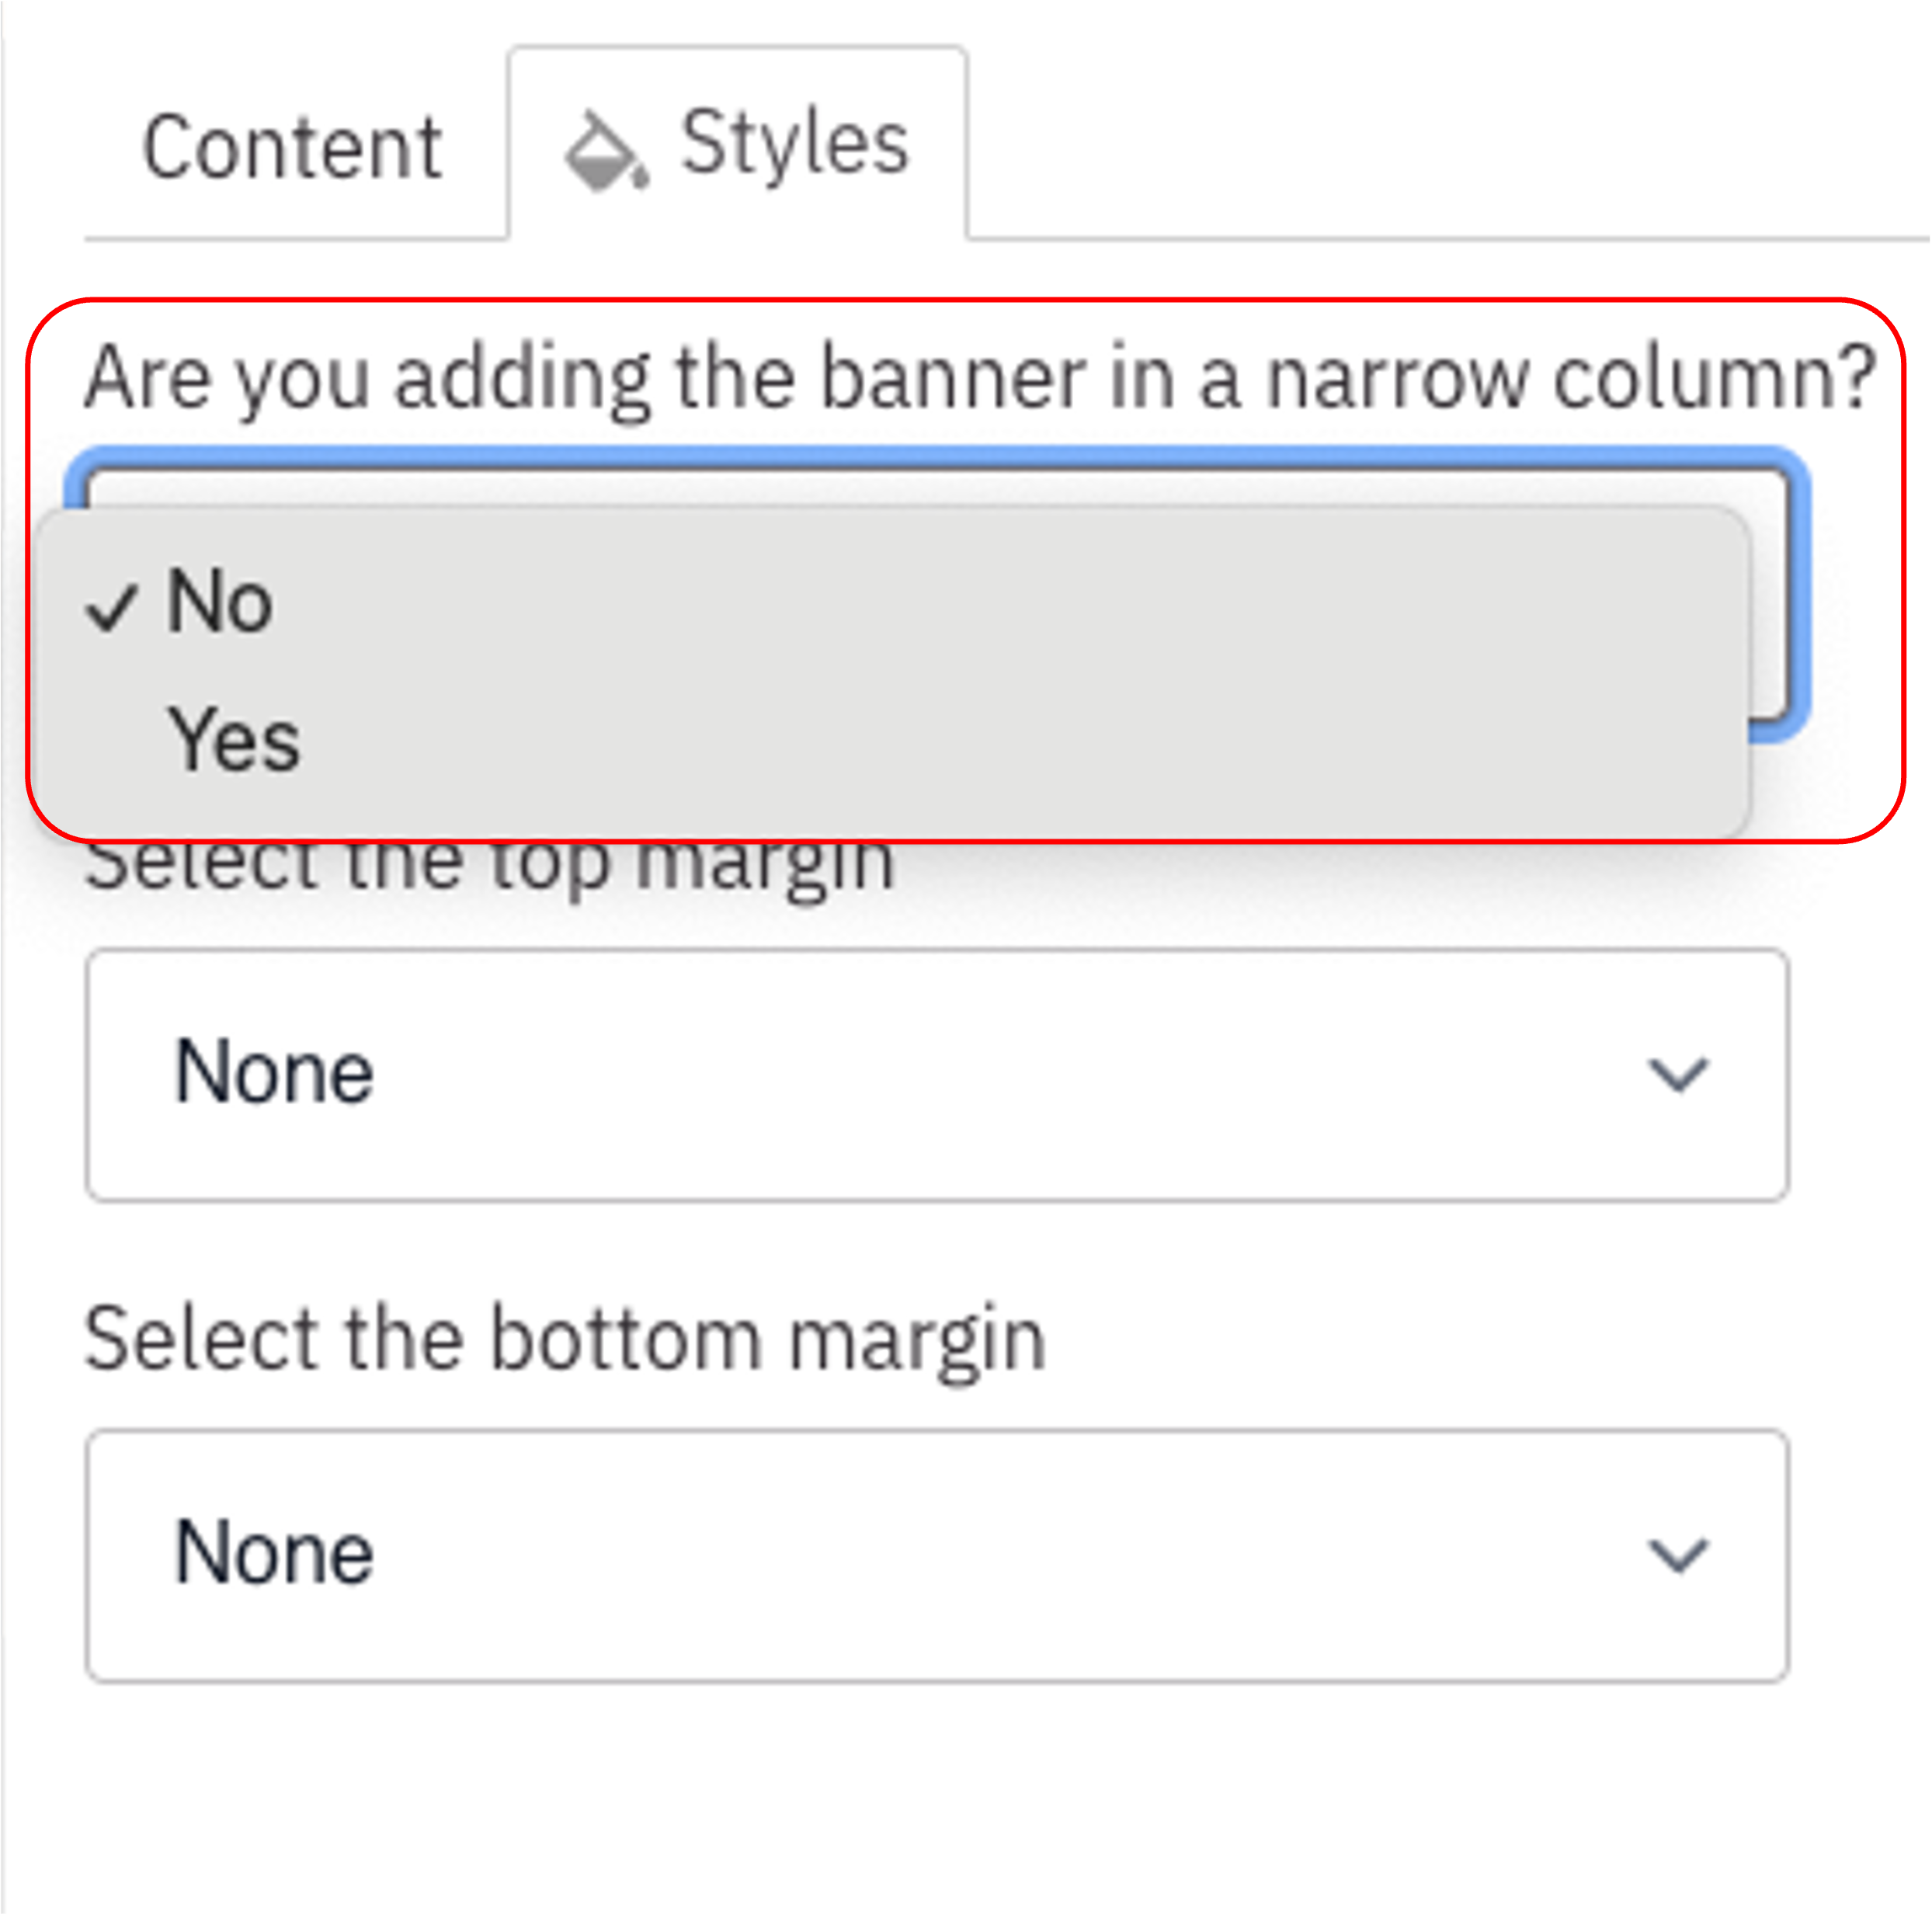Click None value in top margin field
This screenshot has height=1914, width=1932.
(274, 1072)
